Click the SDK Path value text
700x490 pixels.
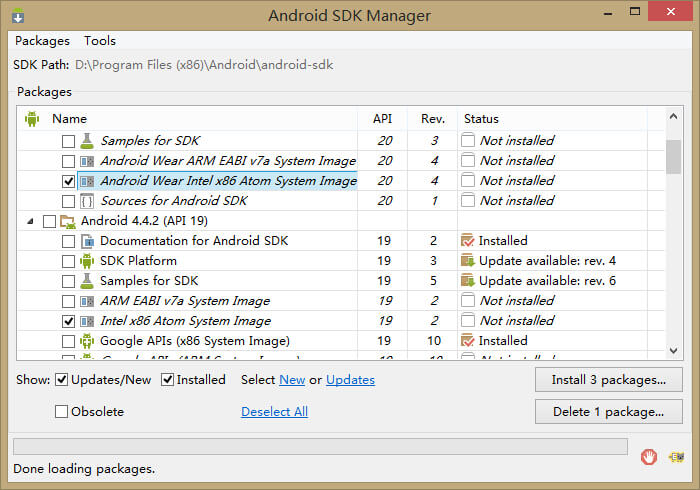click(204, 65)
